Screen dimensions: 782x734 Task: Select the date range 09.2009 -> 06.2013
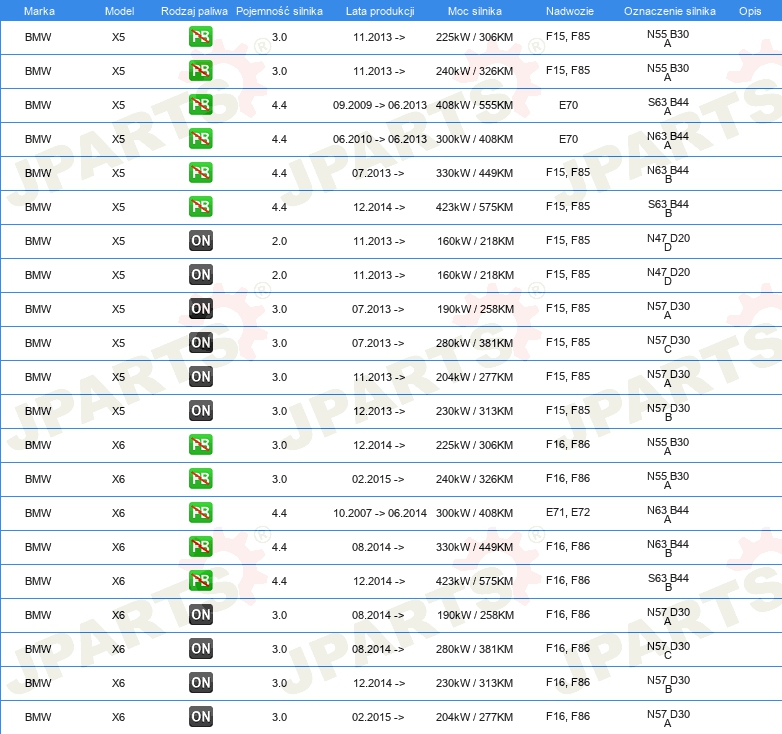click(x=380, y=105)
